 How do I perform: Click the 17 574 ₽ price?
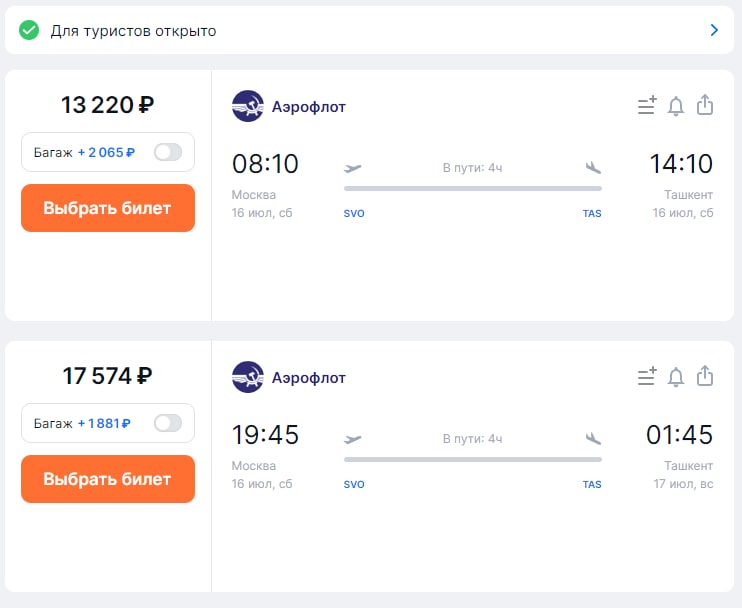coord(107,376)
